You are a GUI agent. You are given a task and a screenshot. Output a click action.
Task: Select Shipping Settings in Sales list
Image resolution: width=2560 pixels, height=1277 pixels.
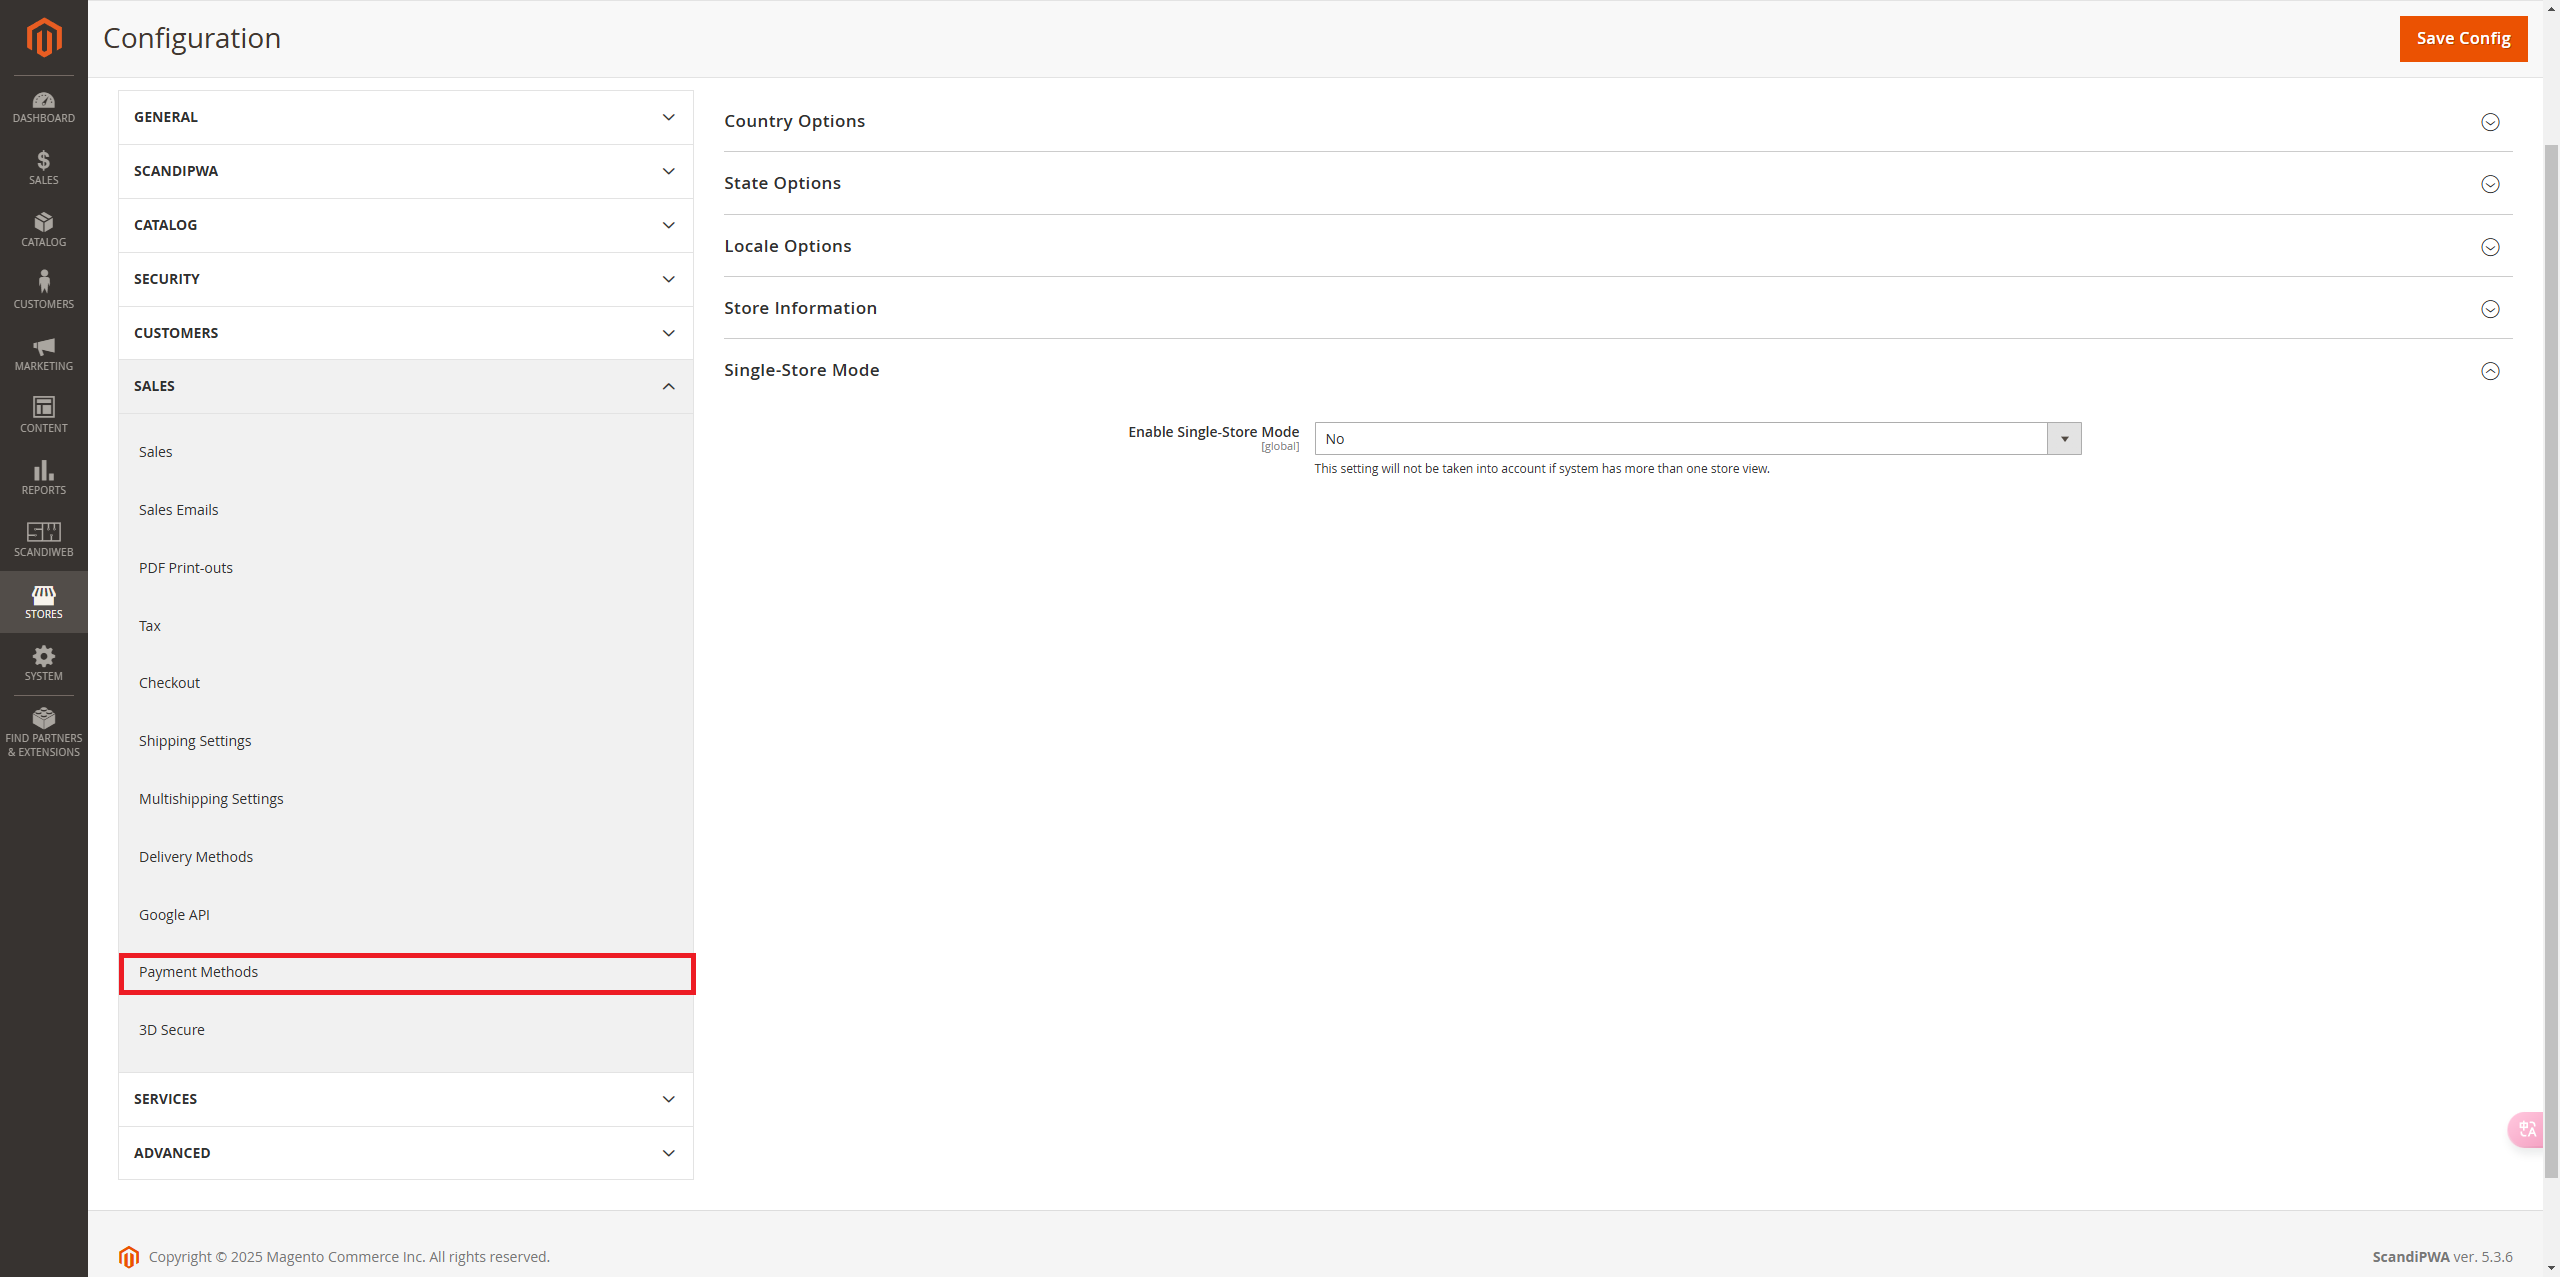pyautogui.click(x=195, y=741)
